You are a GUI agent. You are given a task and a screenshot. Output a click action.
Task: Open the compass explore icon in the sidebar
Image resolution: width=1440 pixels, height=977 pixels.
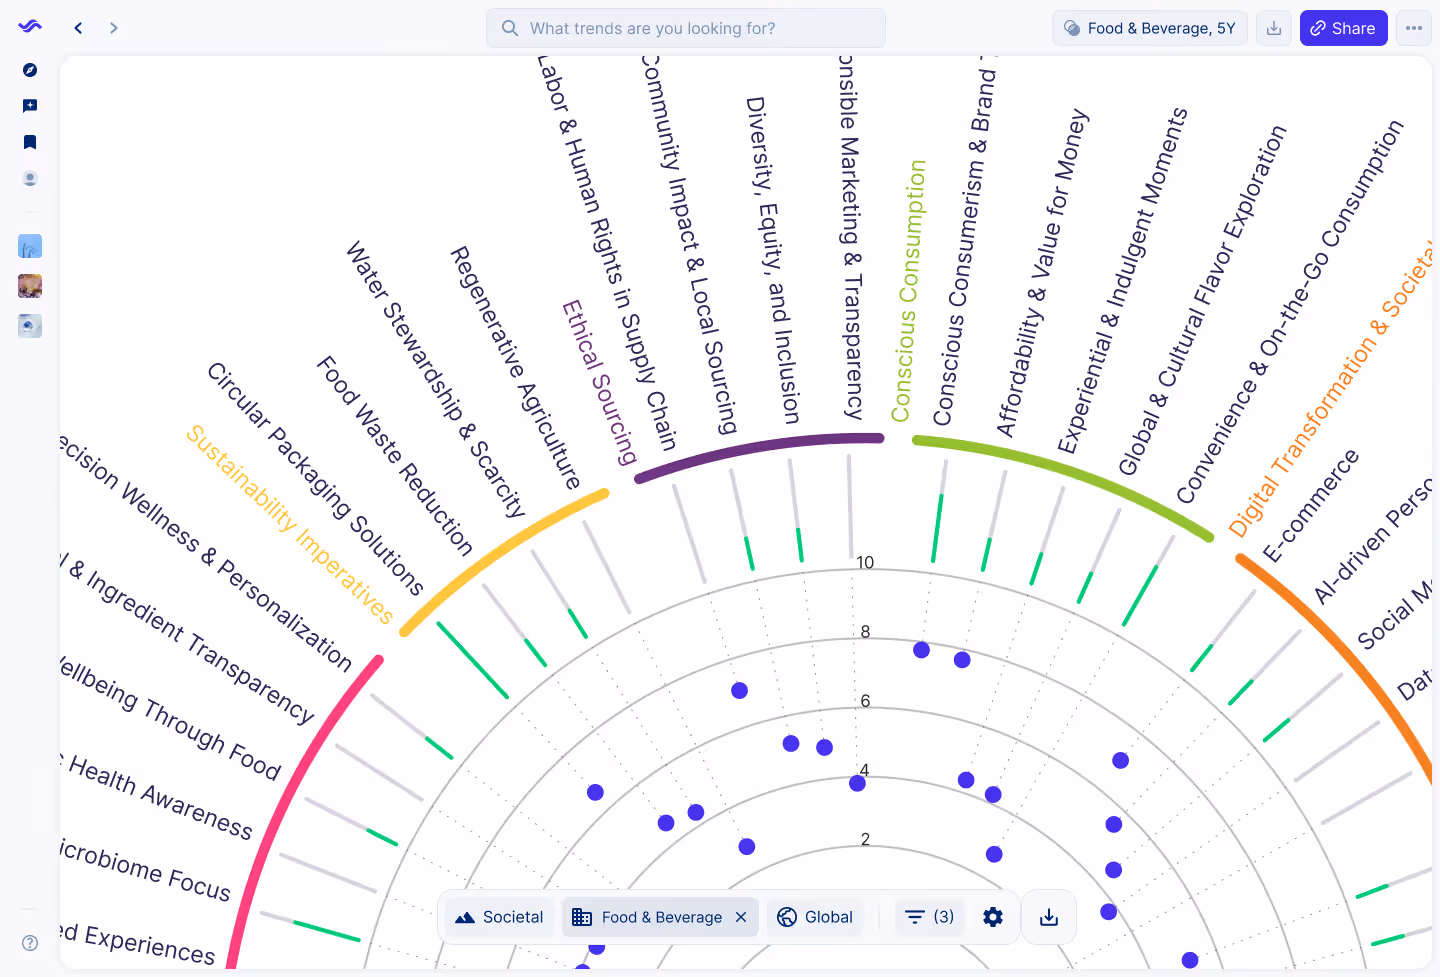point(30,70)
